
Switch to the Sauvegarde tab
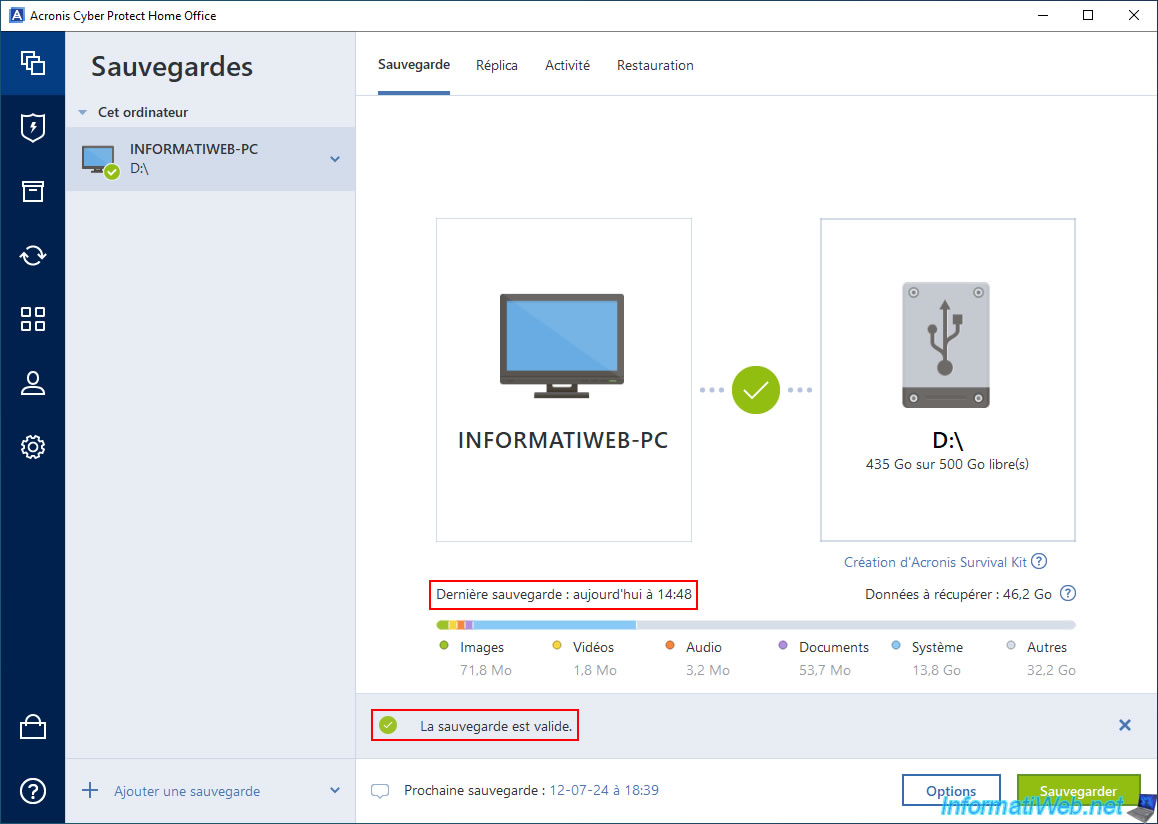pyautogui.click(x=414, y=65)
